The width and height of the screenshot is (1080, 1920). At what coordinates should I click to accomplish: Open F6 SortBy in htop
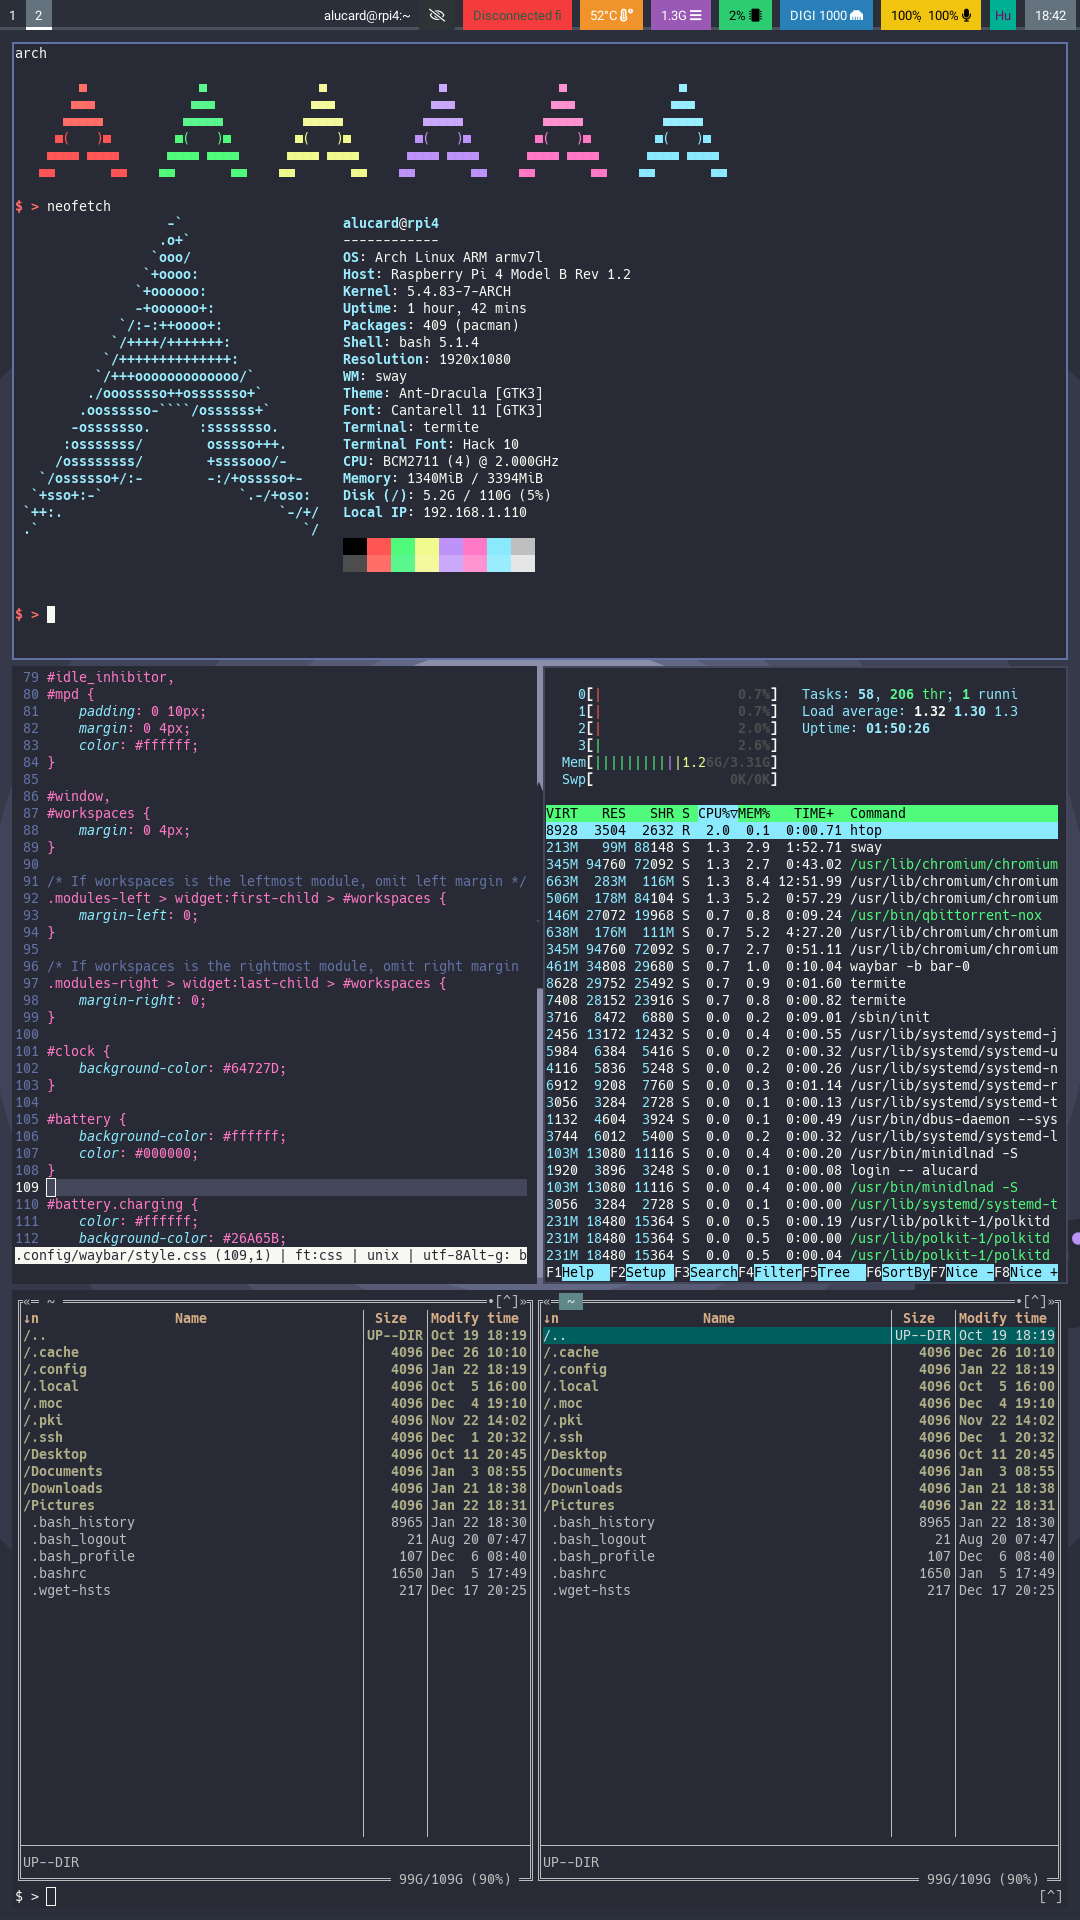tap(897, 1272)
